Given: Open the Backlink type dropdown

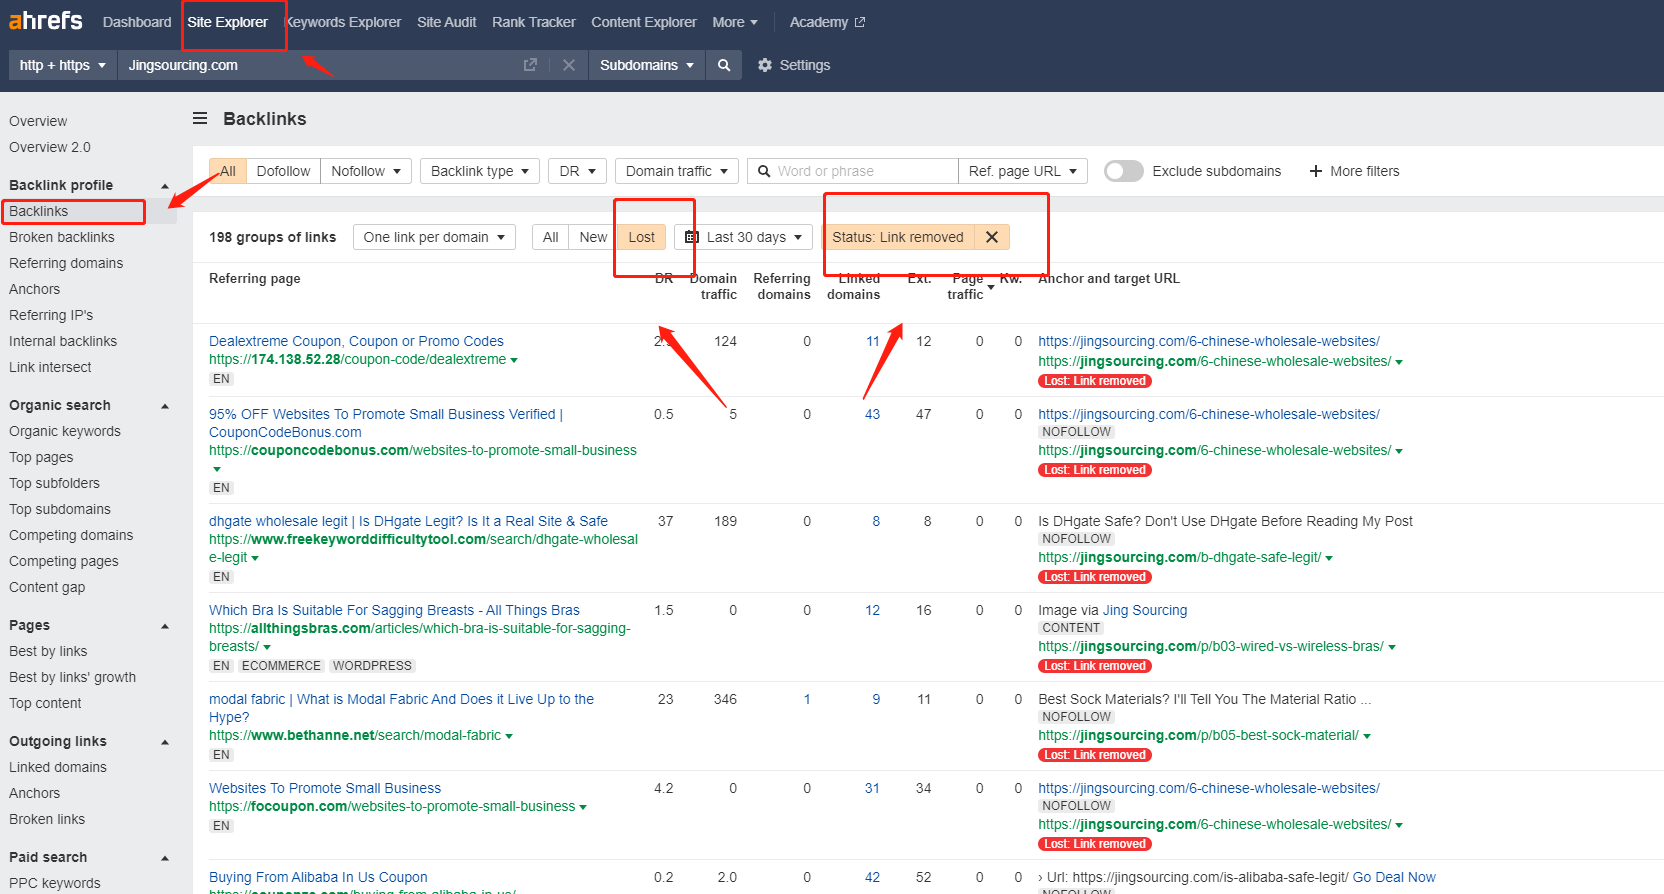Looking at the screenshot, I should pos(480,171).
